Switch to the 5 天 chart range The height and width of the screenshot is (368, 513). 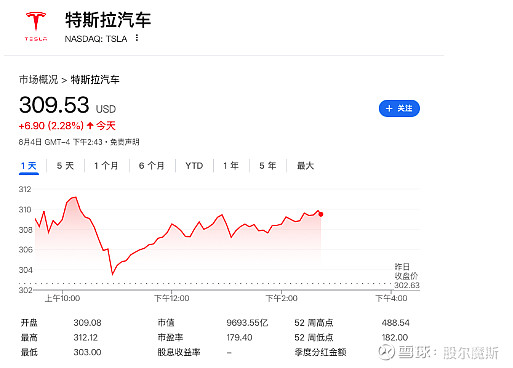coord(65,166)
